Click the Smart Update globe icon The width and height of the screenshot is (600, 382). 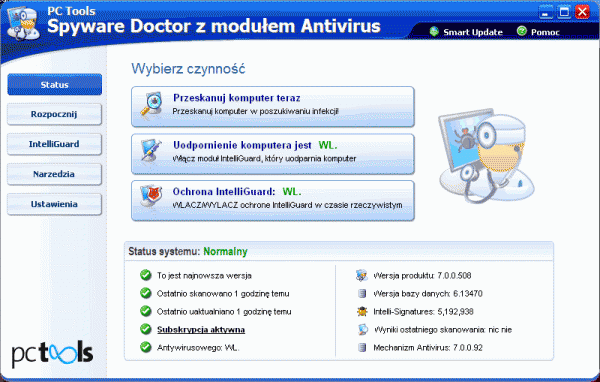[434, 31]
